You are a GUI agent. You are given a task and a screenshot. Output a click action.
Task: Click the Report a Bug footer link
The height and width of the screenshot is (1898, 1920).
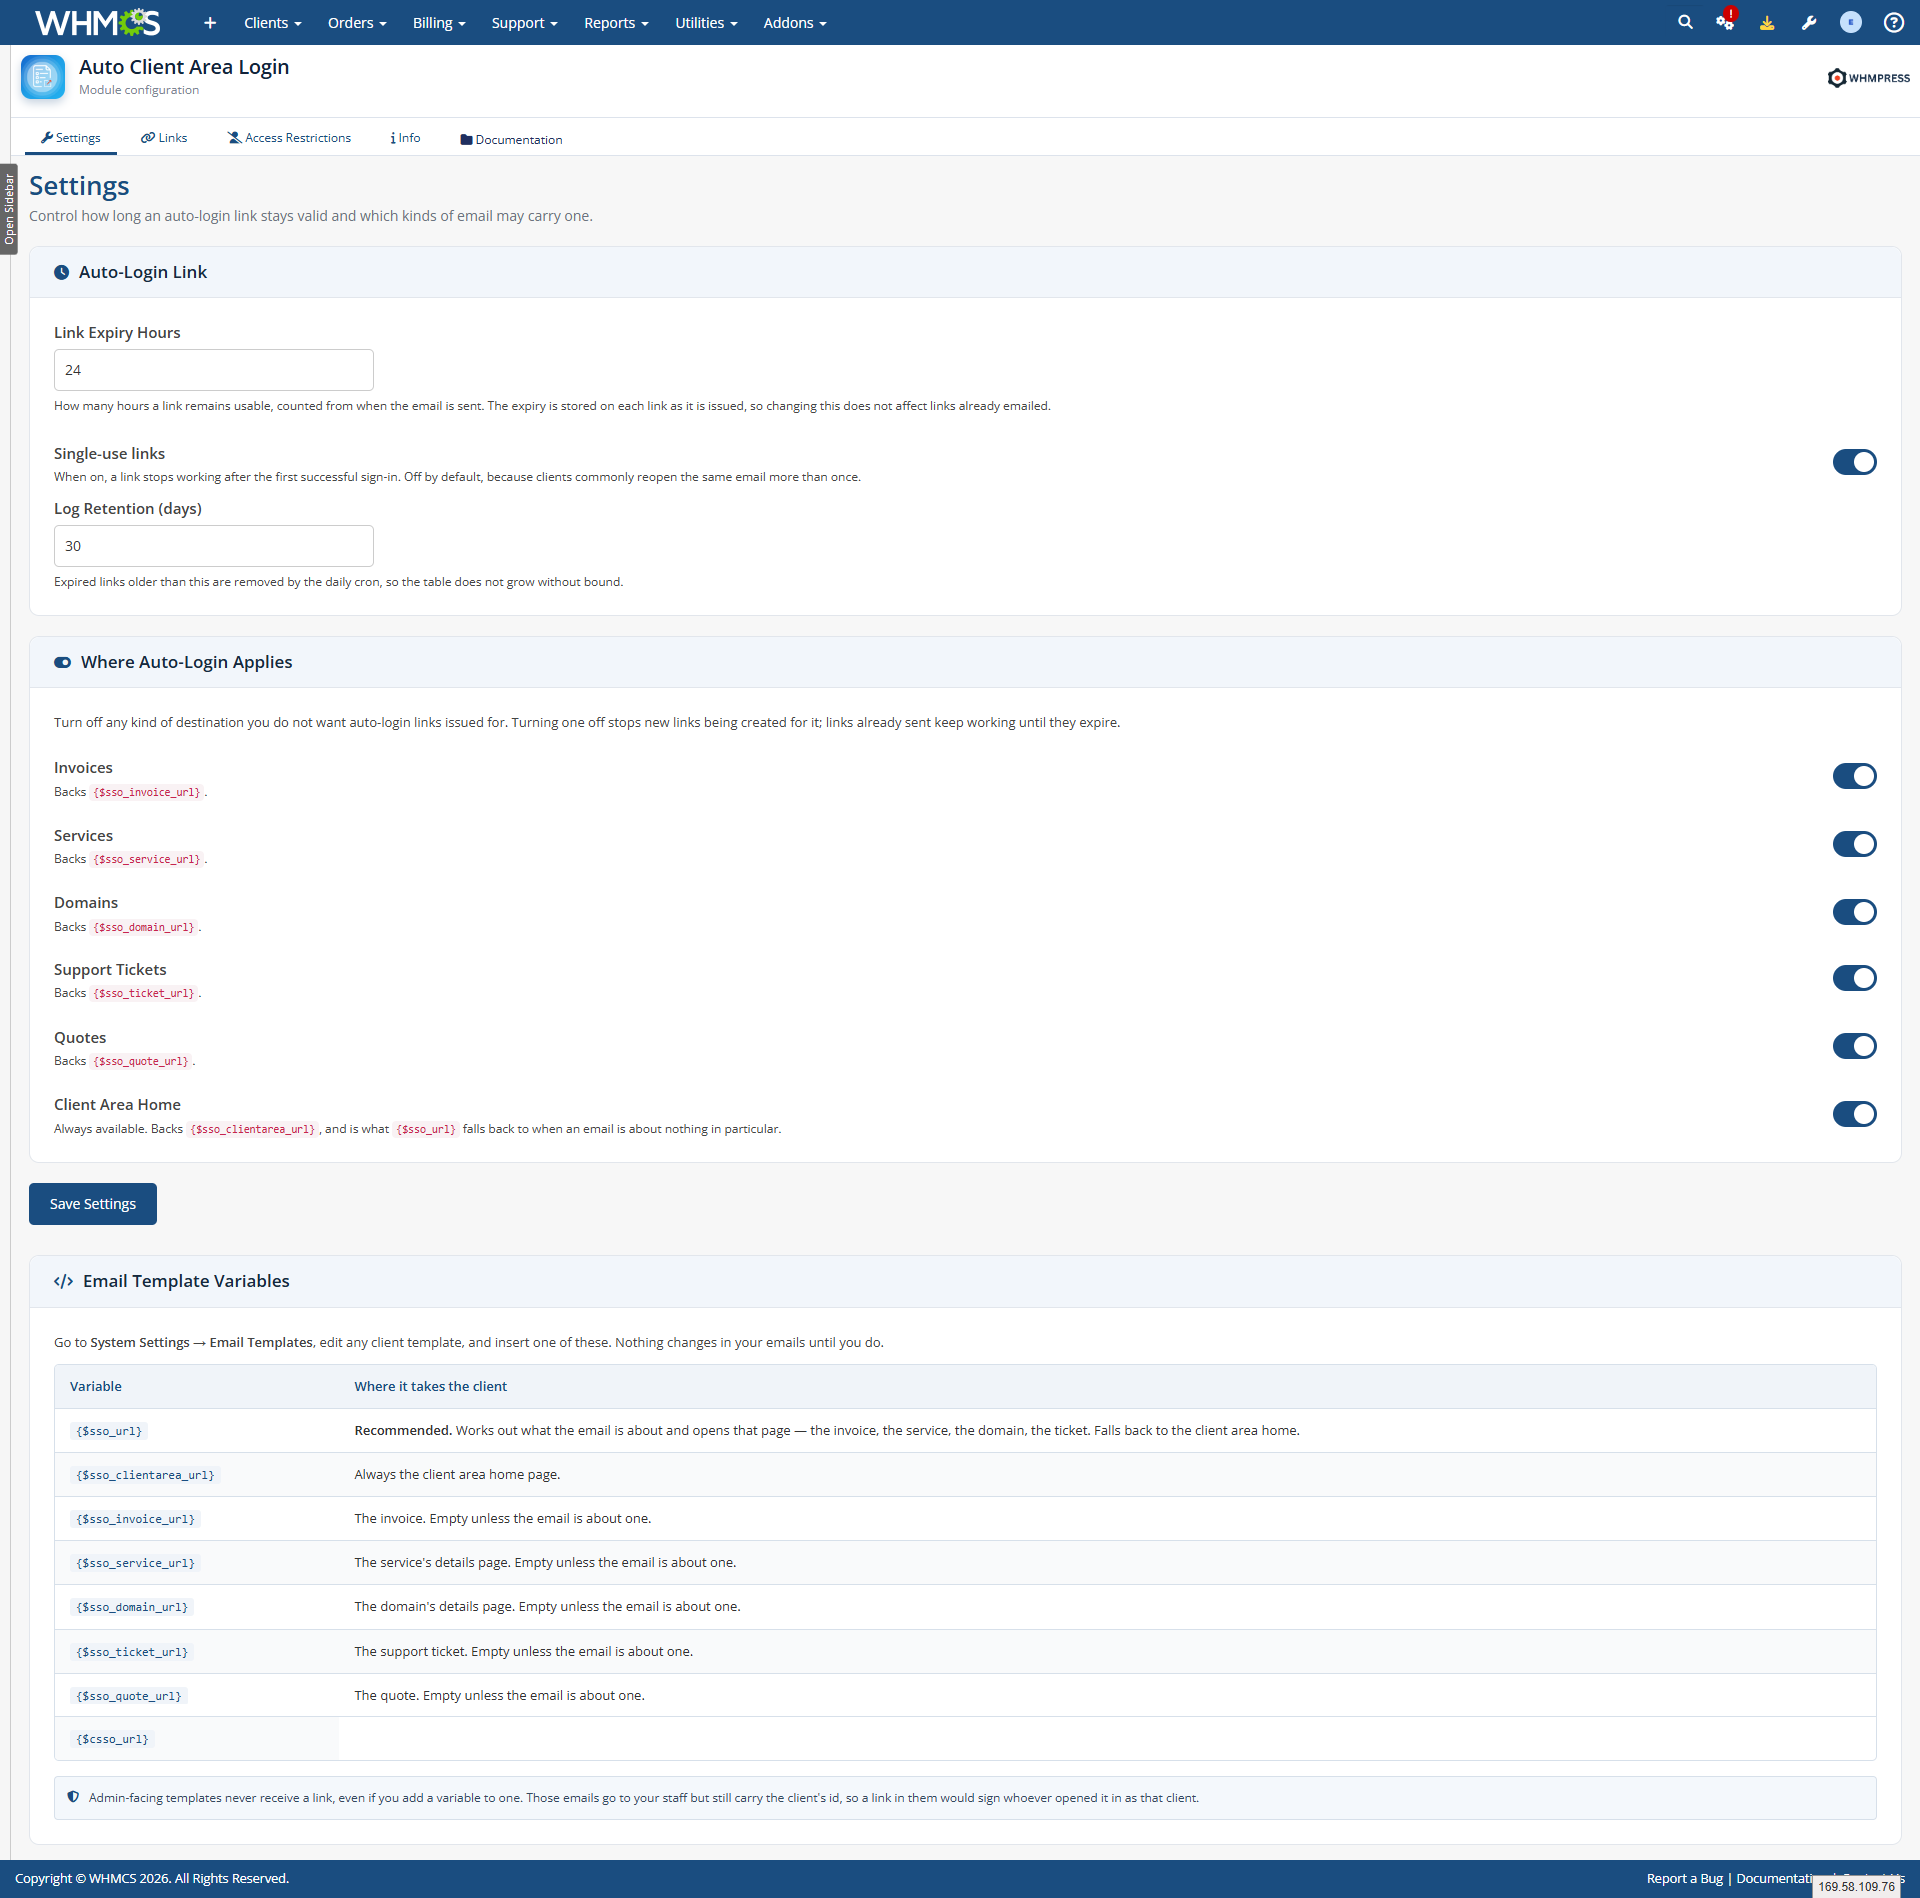tap(1684, 1878)
